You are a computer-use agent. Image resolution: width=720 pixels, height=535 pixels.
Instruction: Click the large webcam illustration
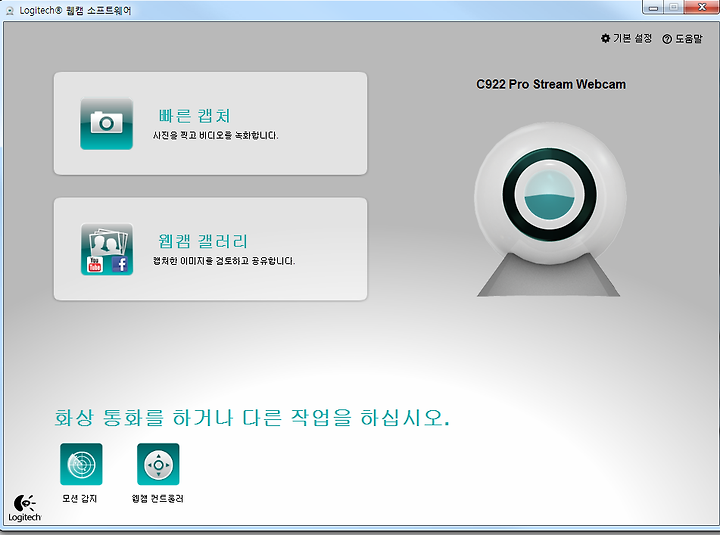click(x=549, y=209)
